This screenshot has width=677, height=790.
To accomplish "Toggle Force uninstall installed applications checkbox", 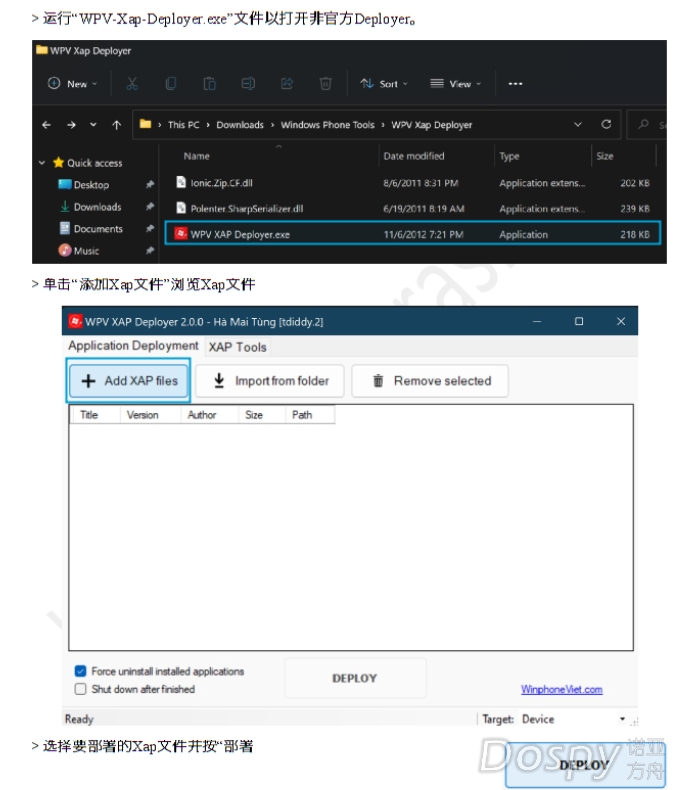I will [x=80, y=671].
